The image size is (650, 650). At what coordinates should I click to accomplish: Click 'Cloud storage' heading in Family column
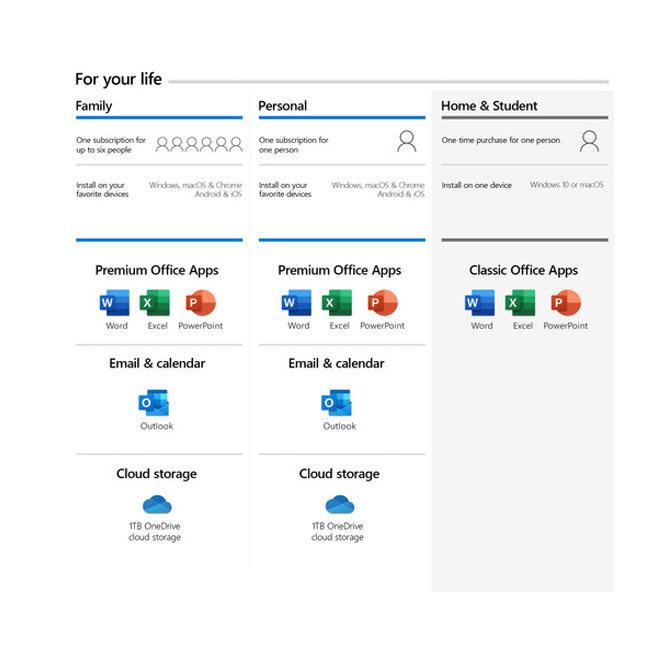click(157, 473)
